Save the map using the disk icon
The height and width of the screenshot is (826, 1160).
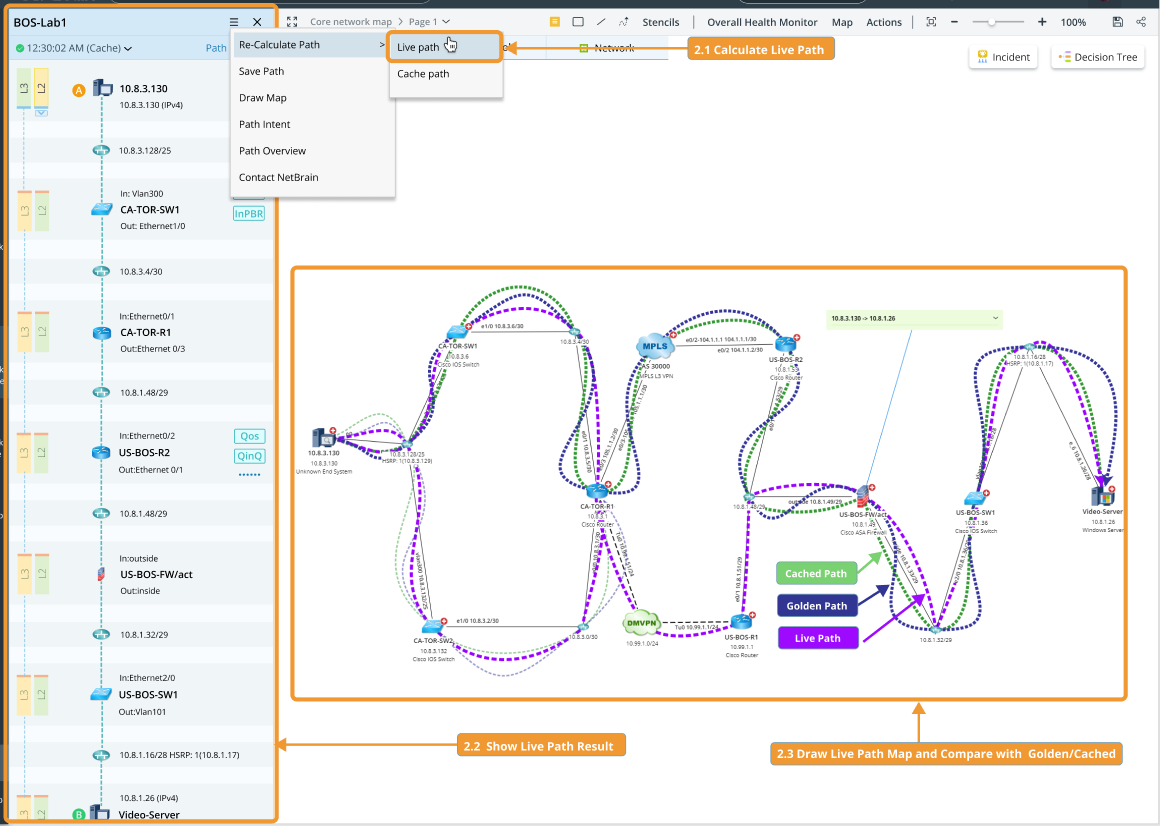[x=1118, y=21]
